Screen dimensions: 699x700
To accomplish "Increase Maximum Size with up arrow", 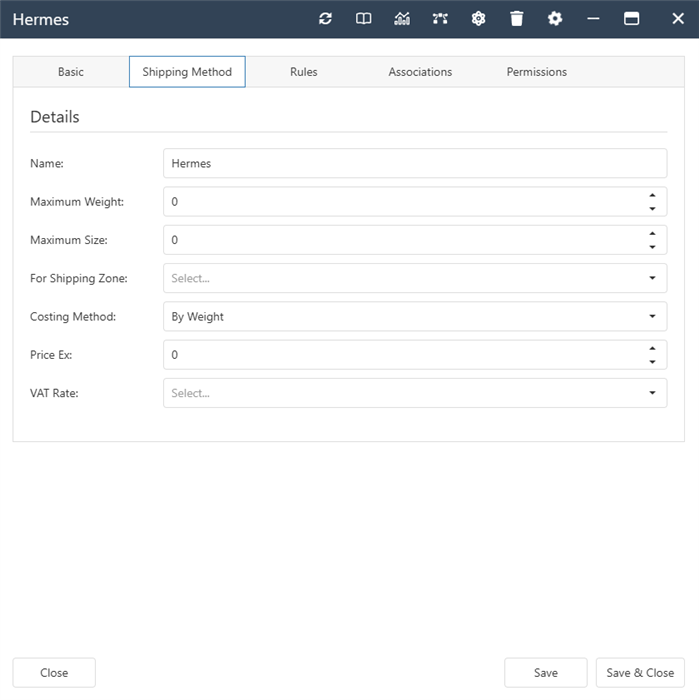I will [653, 233].
